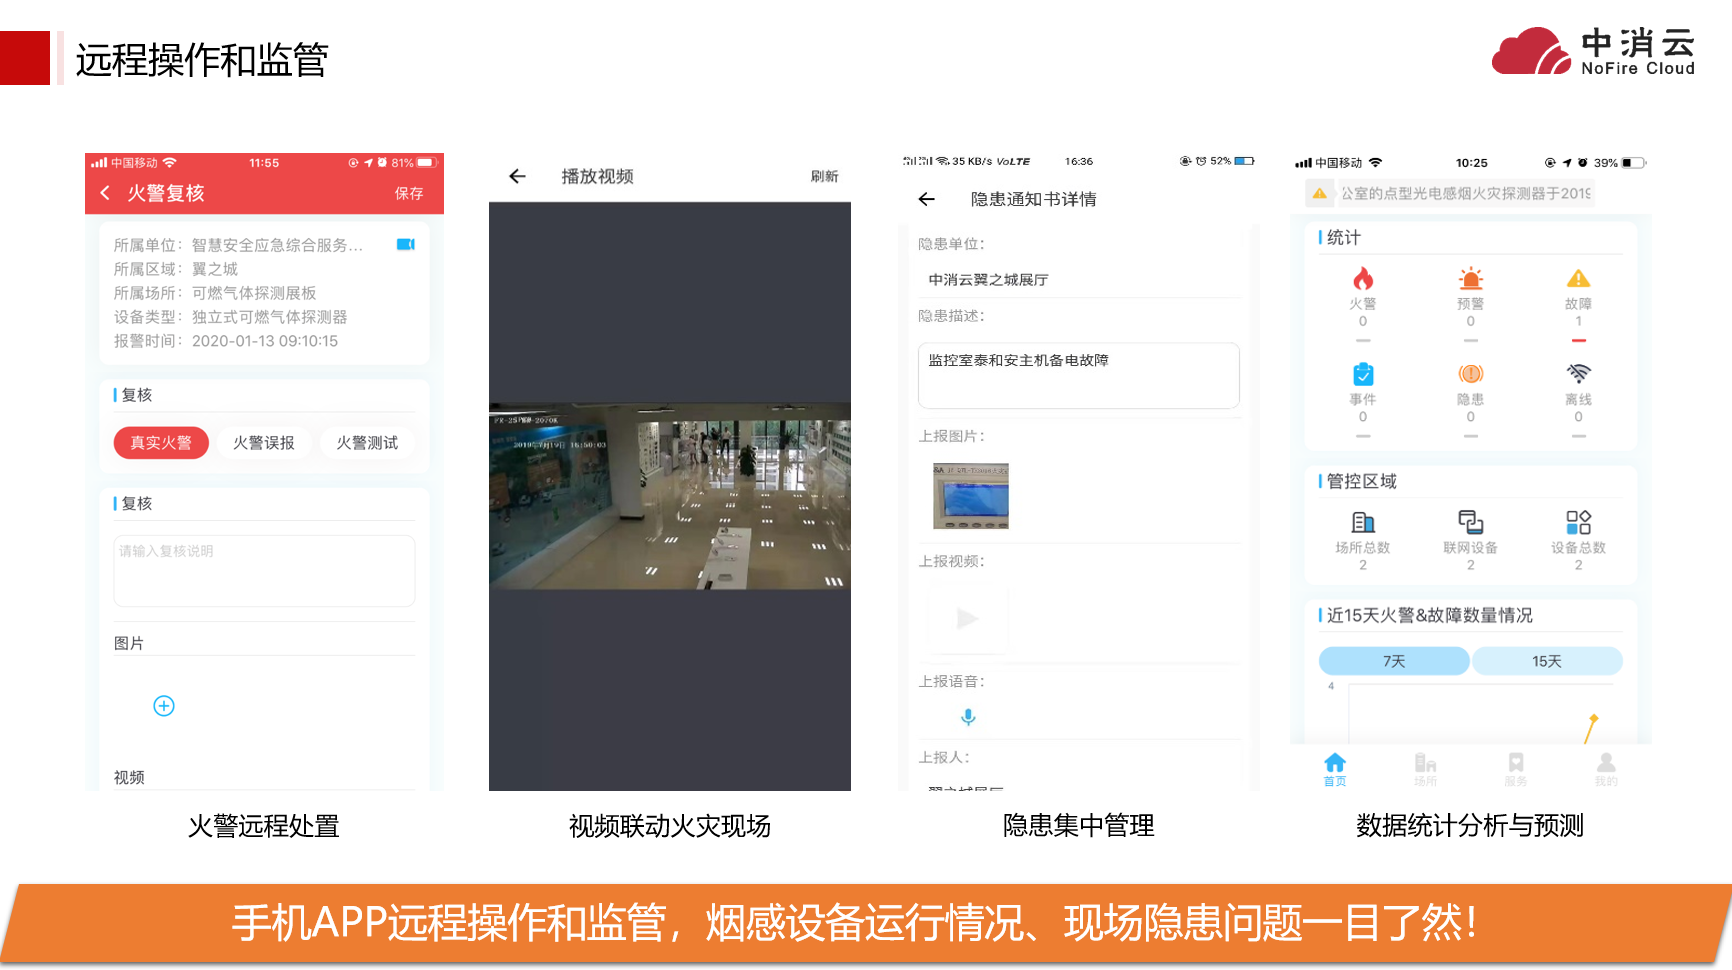Play the reported video under 上报视频

tap(967, 619)
